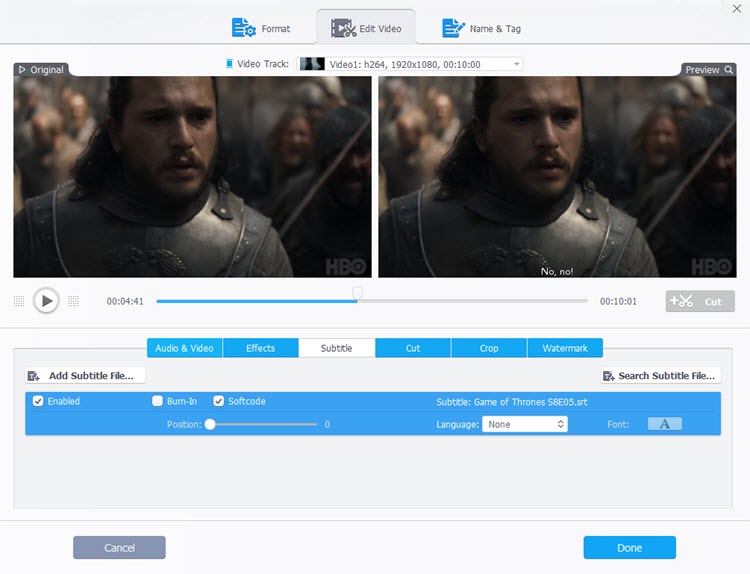
Task: Click the total duration 00:10:01 label
Action: click(618, 301)
